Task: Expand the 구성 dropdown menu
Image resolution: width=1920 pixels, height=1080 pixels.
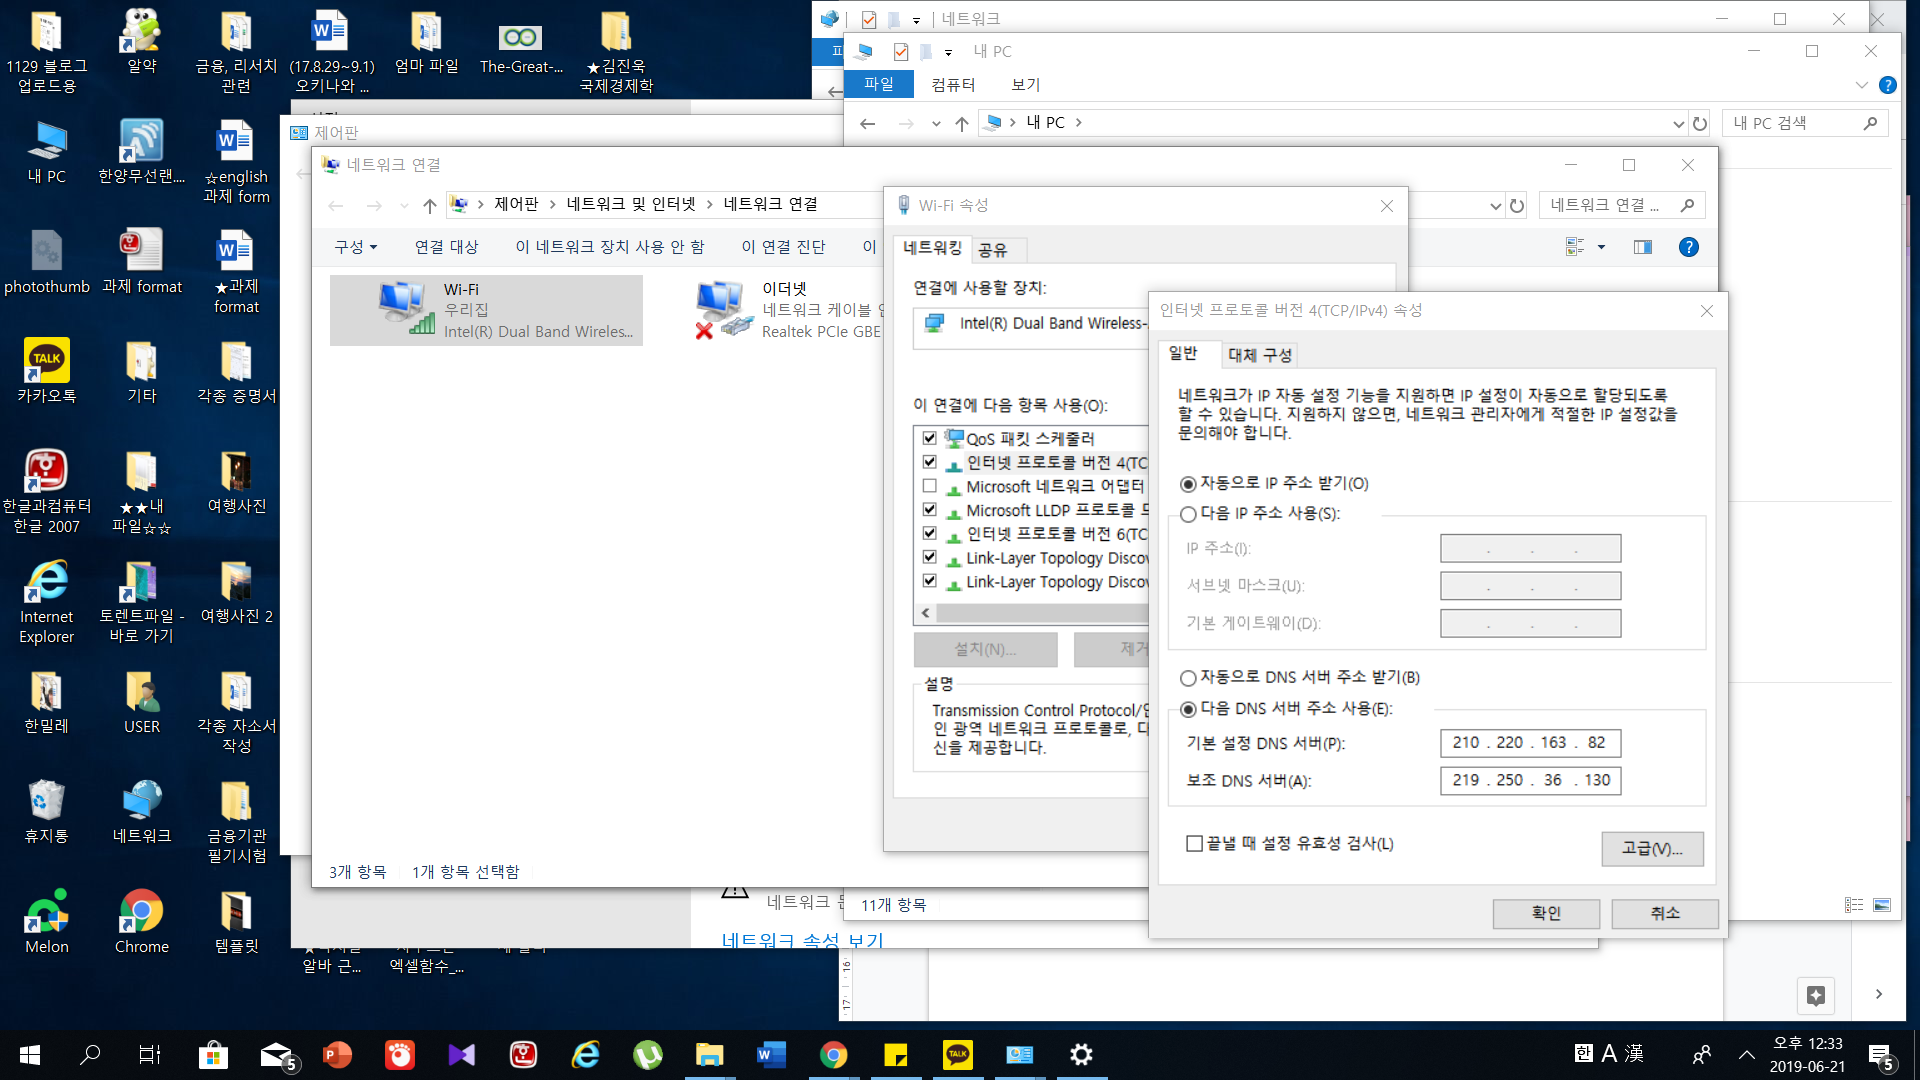Action: point(356,247)
